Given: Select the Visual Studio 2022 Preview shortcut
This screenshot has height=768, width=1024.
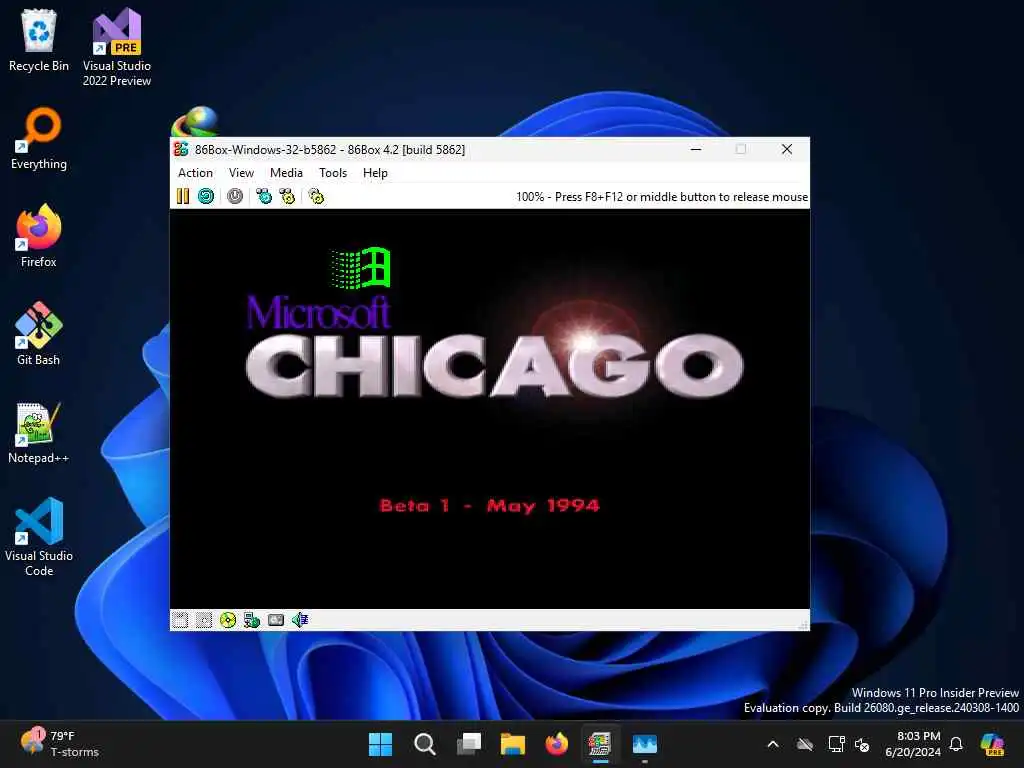Looking at the screenshot, I should click(x=117, y=48).
